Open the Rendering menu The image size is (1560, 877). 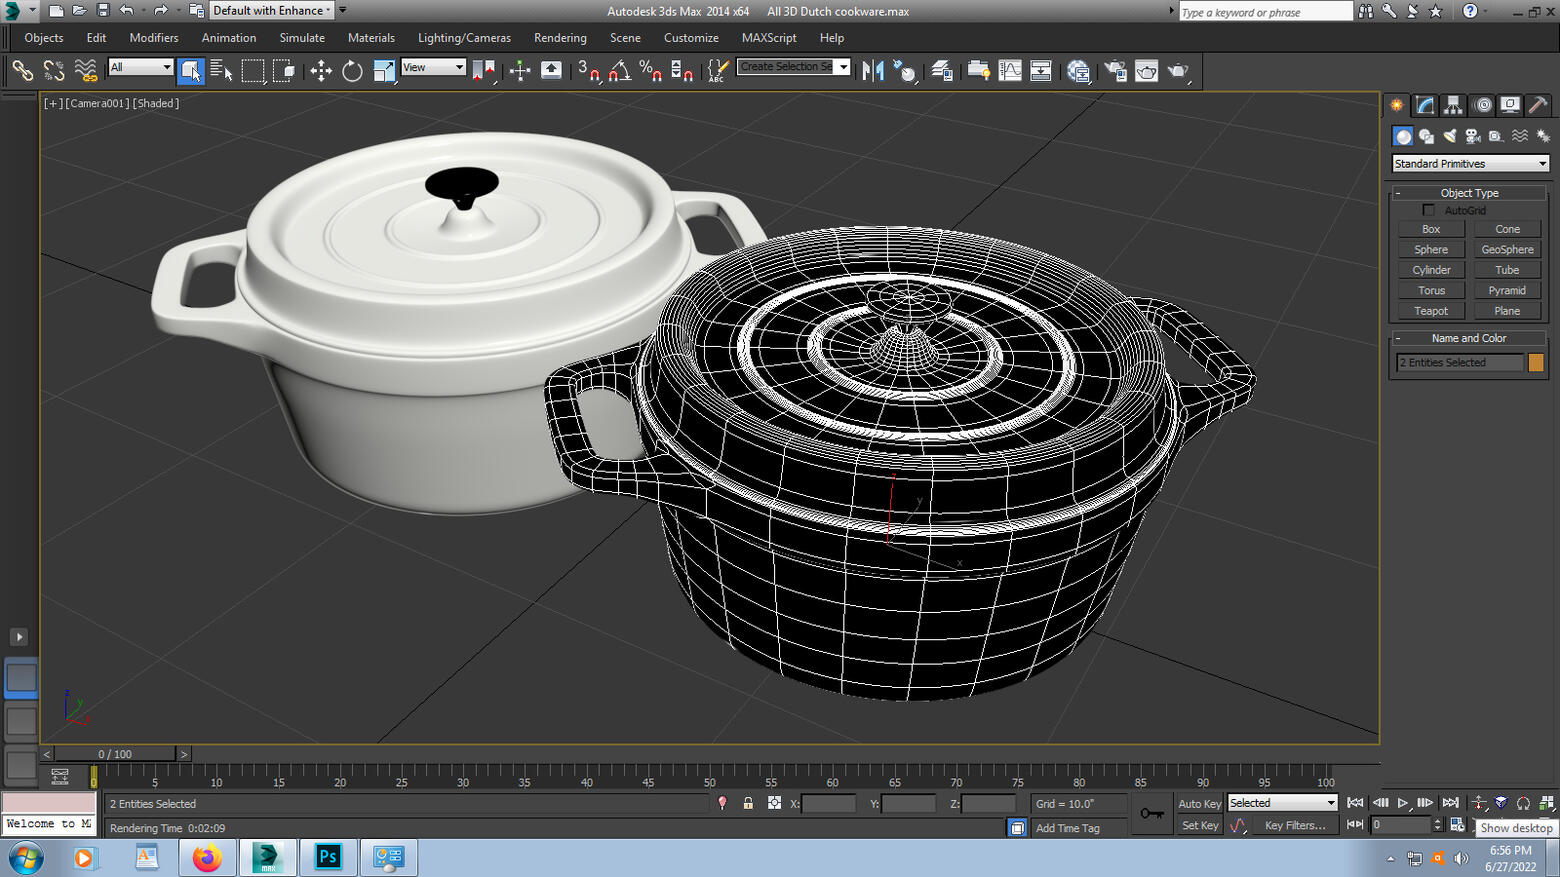pyautogui.click(x=560, y=38)
